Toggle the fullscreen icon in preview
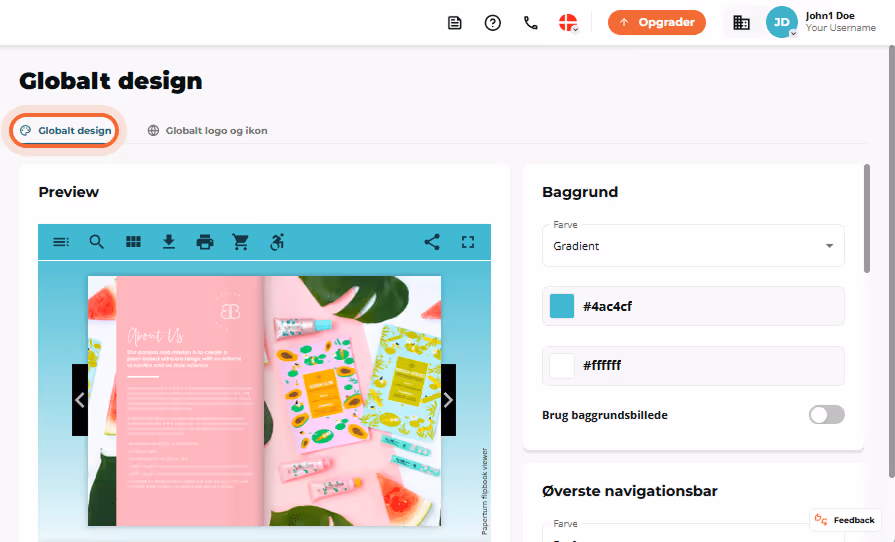The width and height of the screenshot is (895, 542). (468, 242)
